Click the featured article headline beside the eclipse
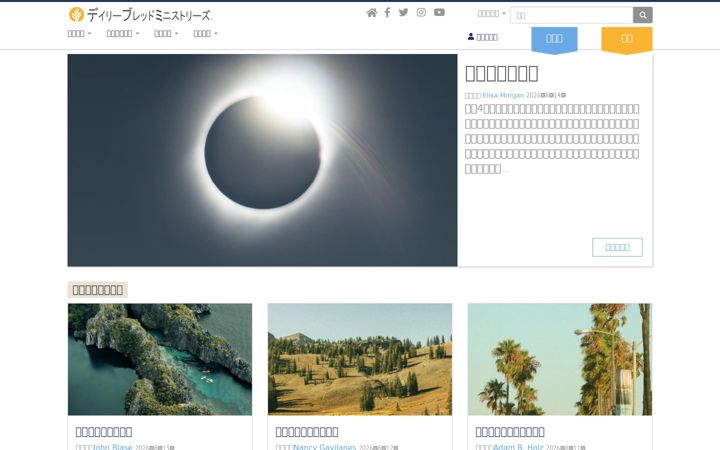Image resolution: width=720 pixels, height=450 pixels. (x=501, y=73)
